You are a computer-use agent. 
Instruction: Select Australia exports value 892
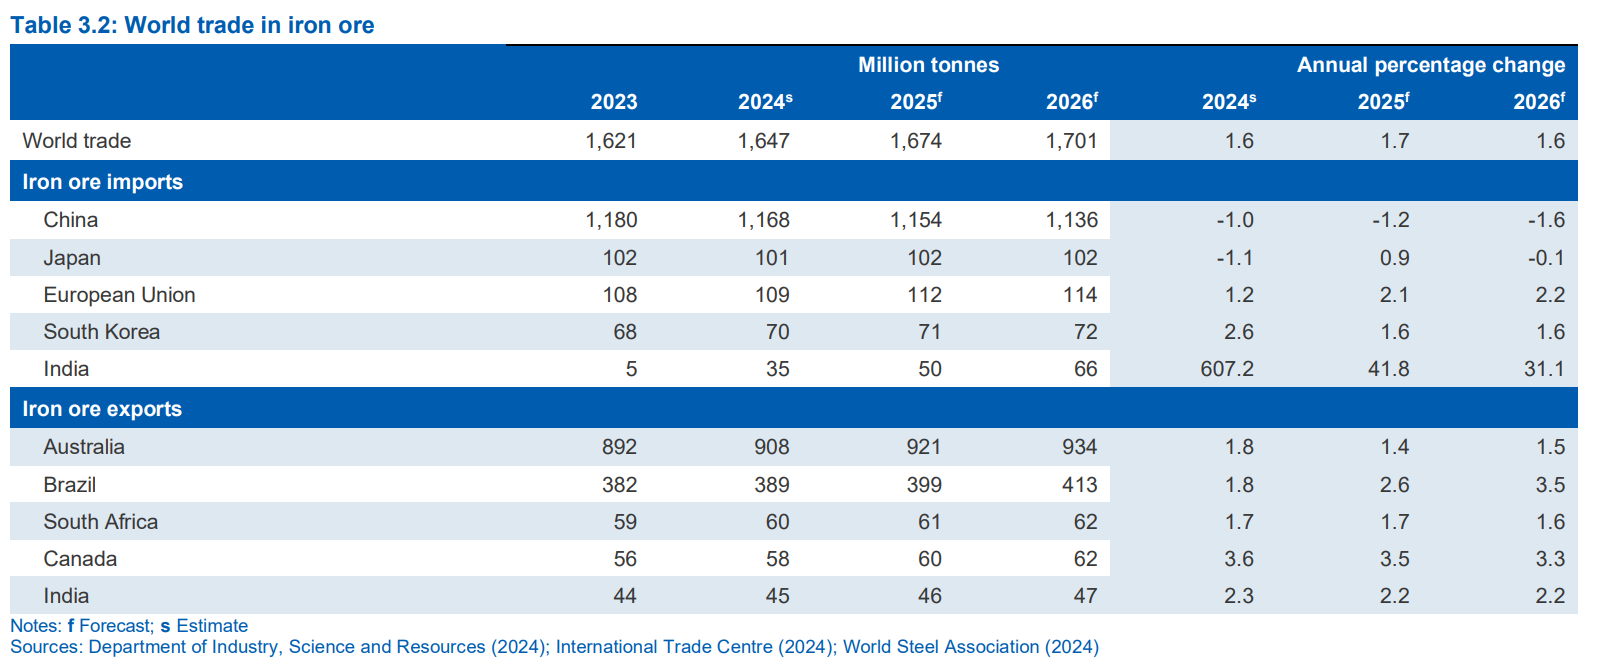pos(620,447)
